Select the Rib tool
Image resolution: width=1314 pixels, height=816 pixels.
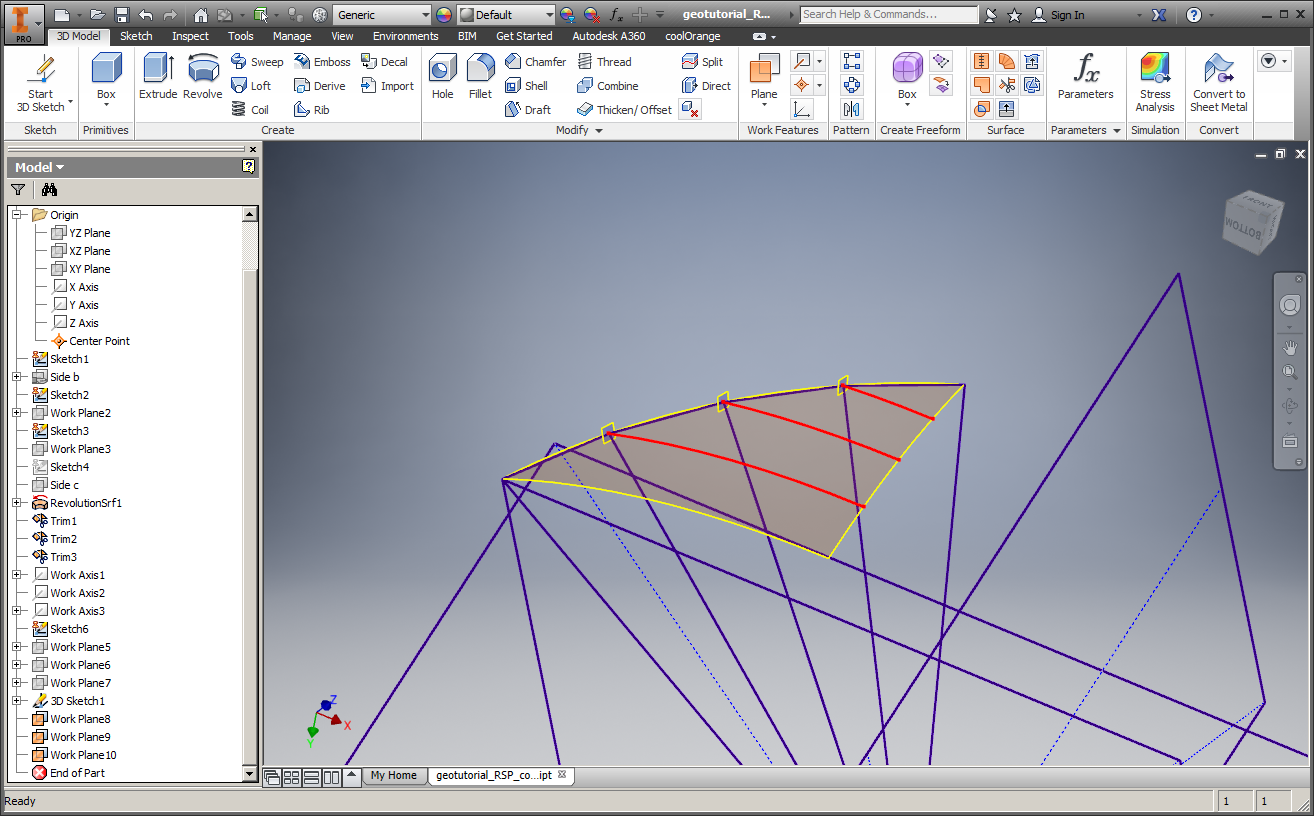tap(312, 110)
